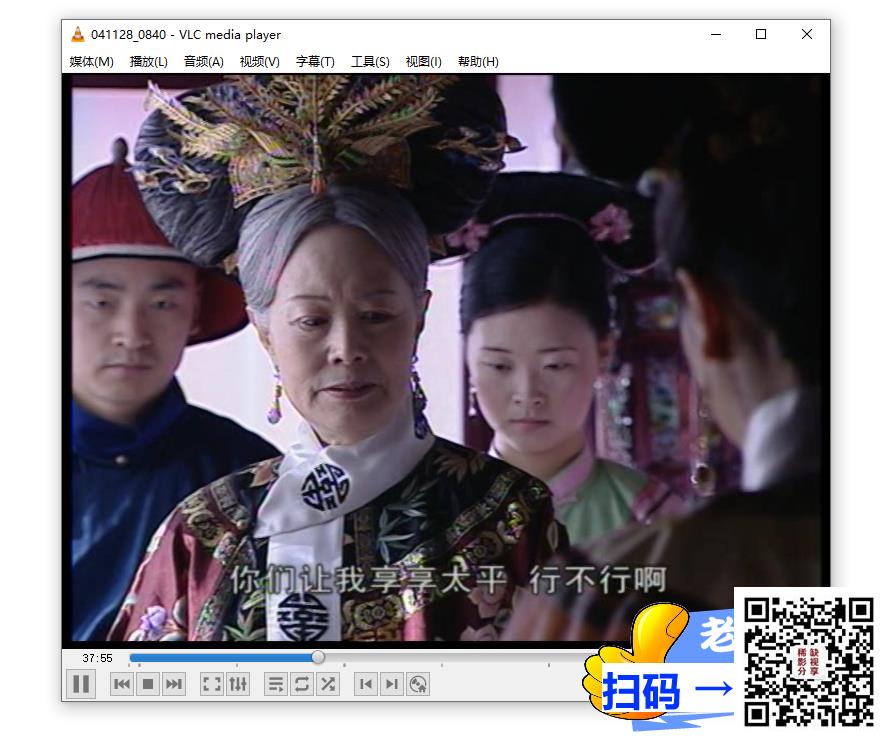Jump to the previous media item
Viewport: 884px width, 737px height.
(121, 684)
